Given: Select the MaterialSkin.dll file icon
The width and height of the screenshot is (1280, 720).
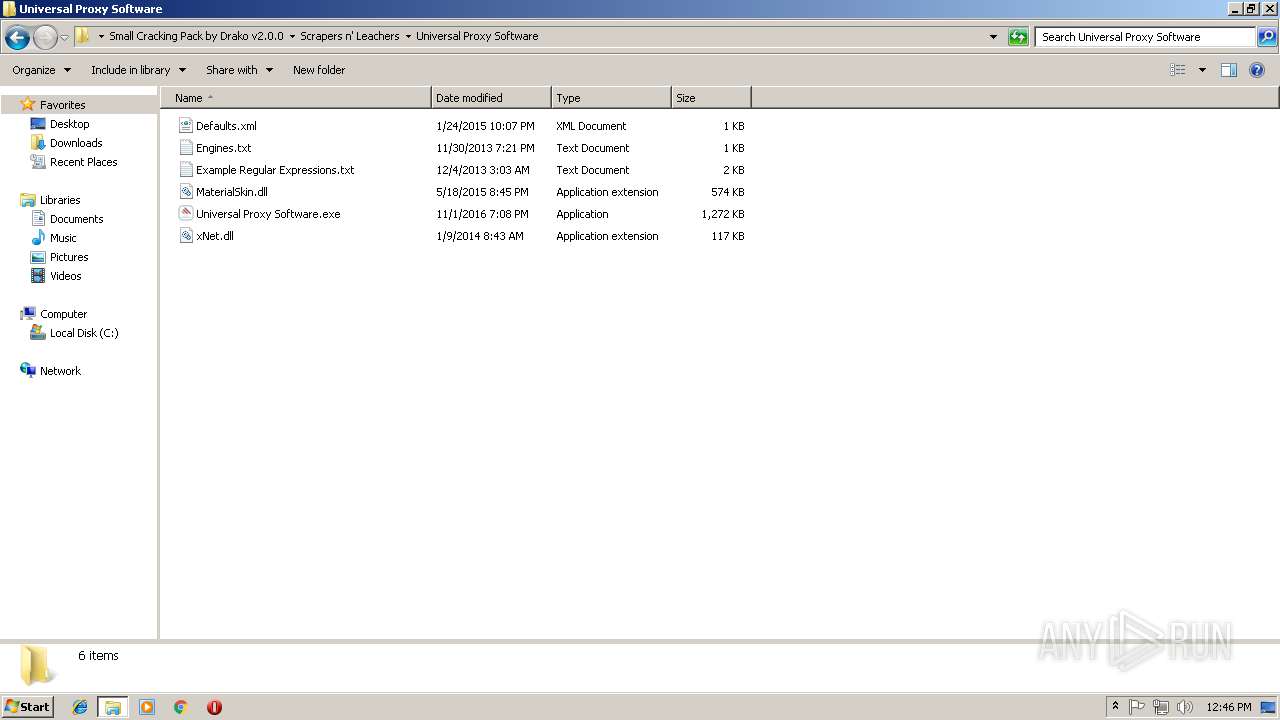Looking at the screenshot, I should [185, 192].
